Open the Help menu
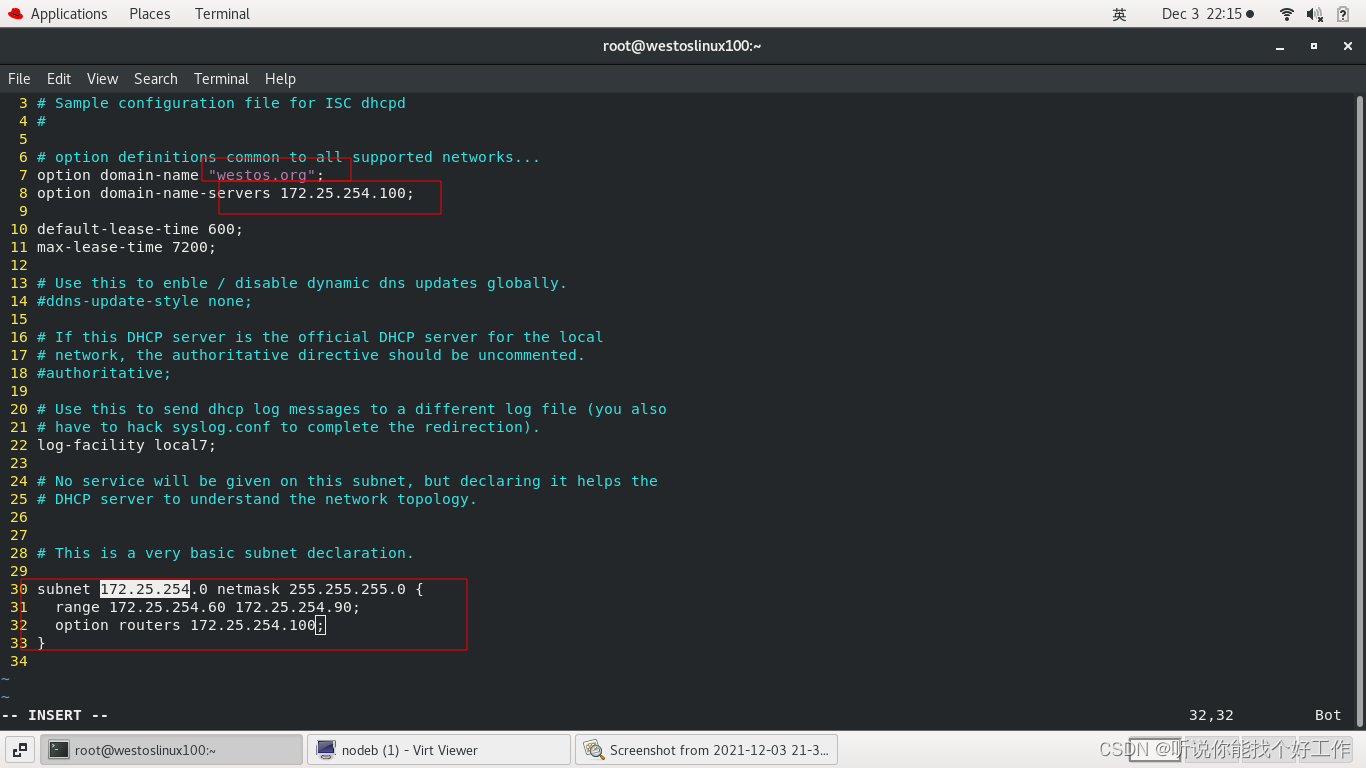This screenshot has width=1366, height=768. [280, 79]
